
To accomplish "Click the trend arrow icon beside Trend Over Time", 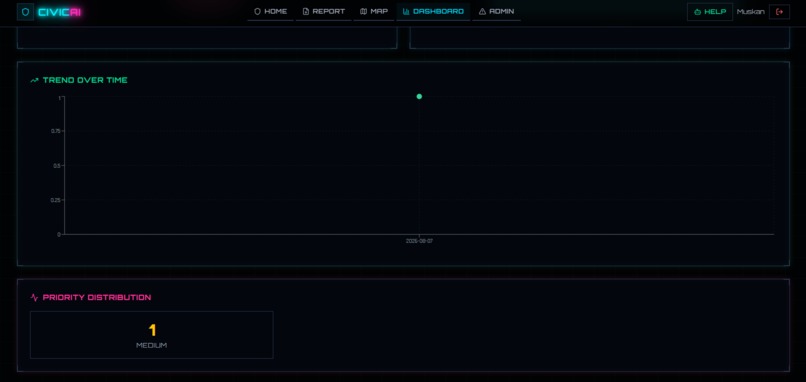I will (x=34, y=80).
